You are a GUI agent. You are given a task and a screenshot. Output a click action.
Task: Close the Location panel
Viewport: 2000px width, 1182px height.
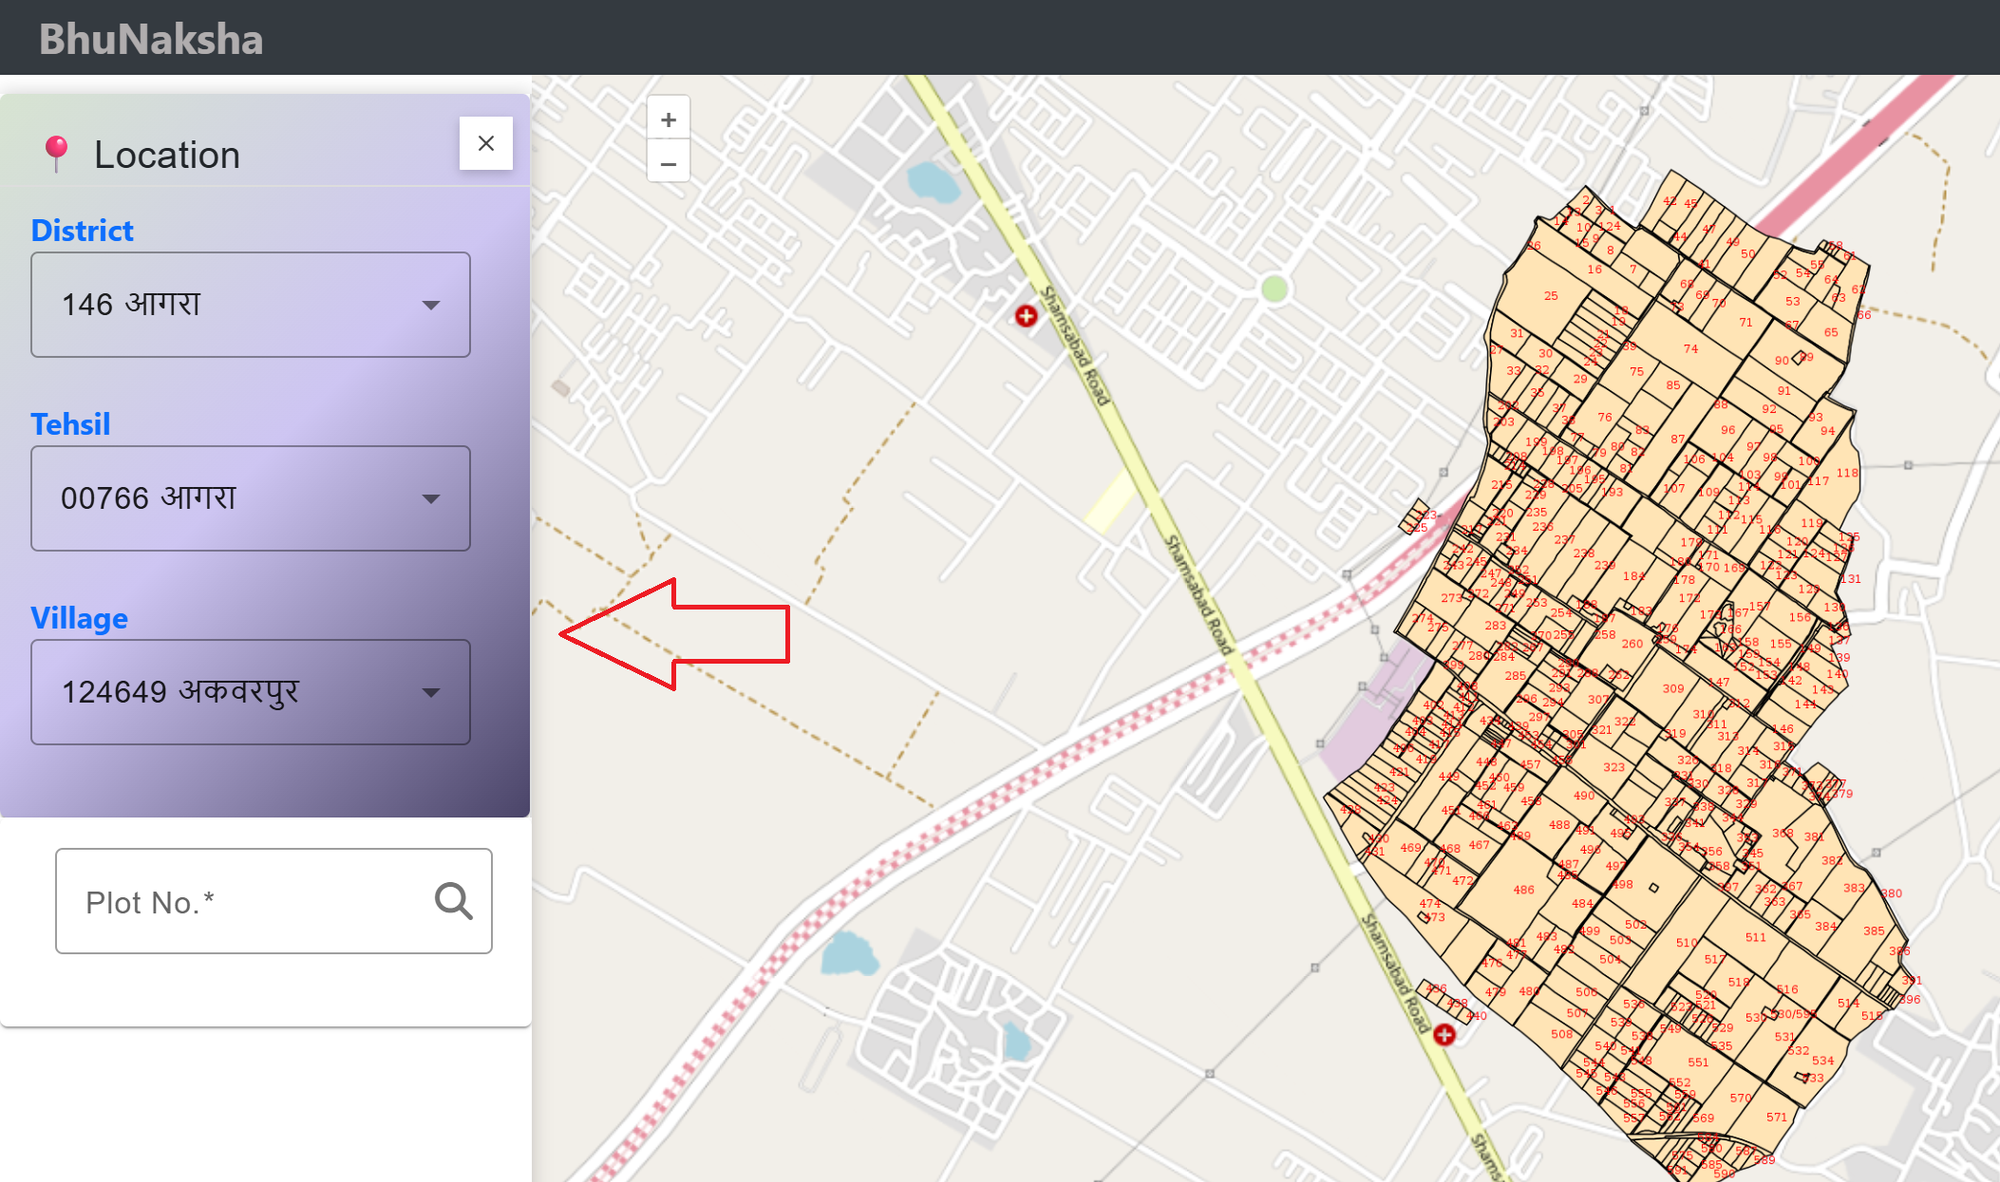pyautogui.click(x=486, y=143)
